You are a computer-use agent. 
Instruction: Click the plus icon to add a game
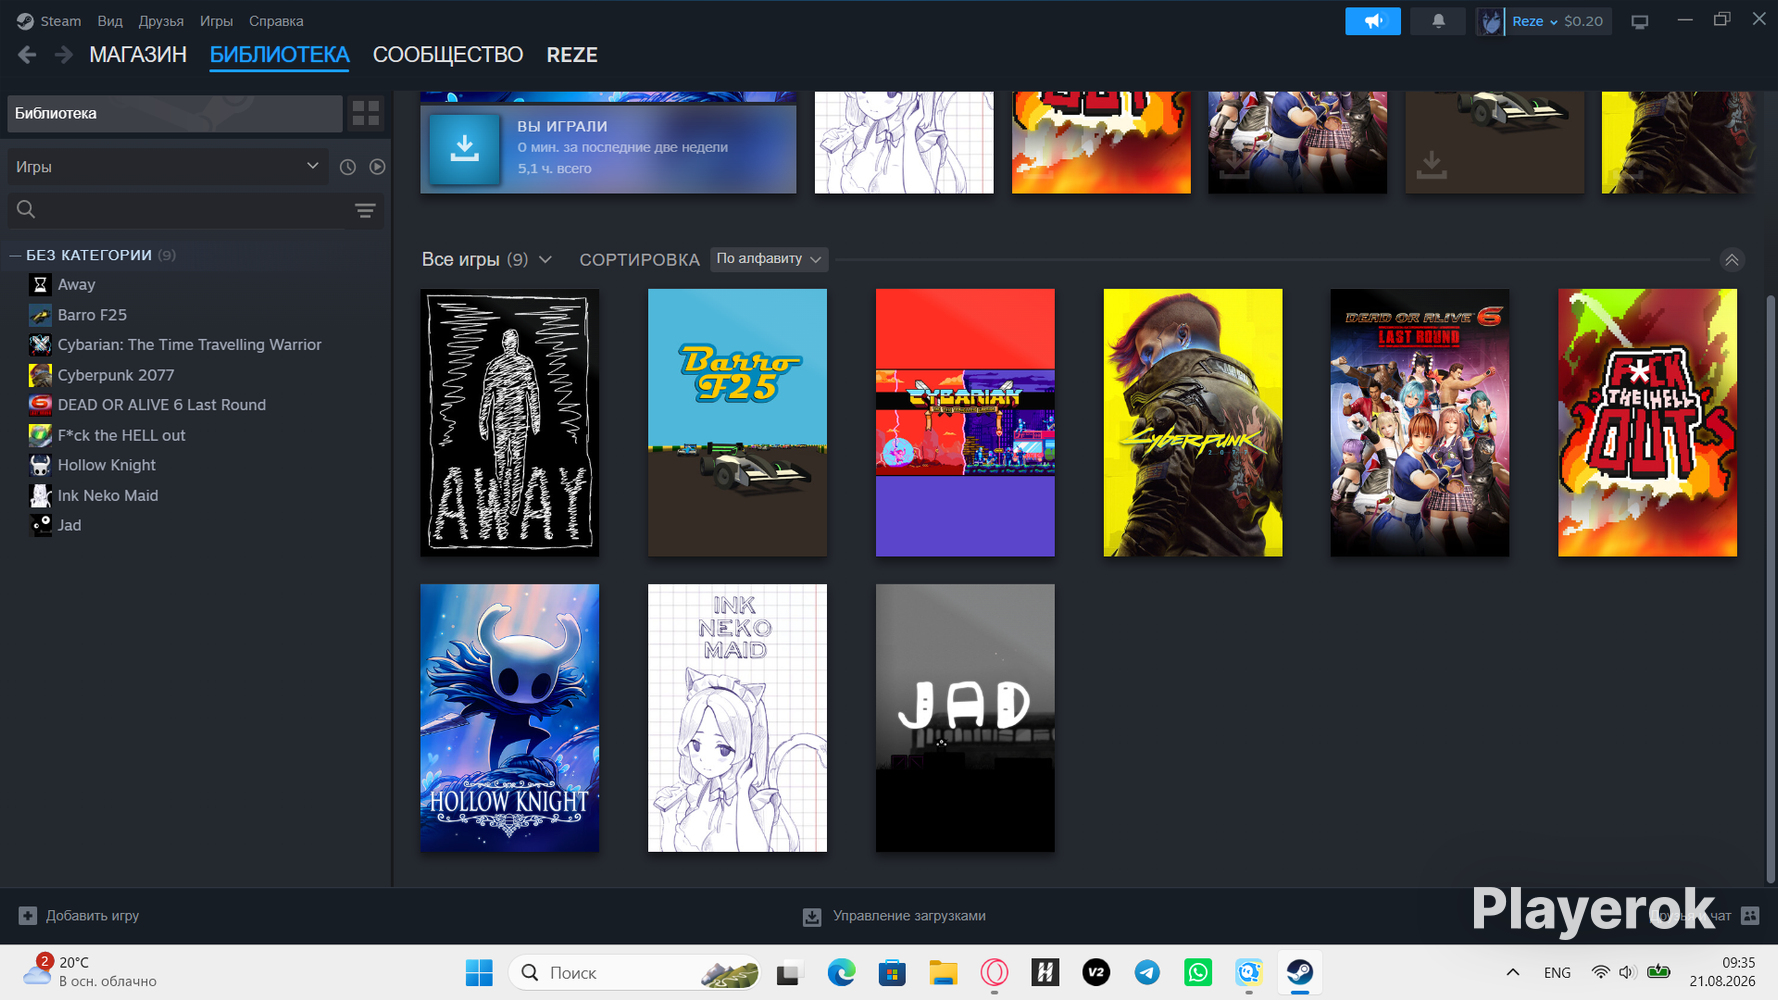(28, 916)
